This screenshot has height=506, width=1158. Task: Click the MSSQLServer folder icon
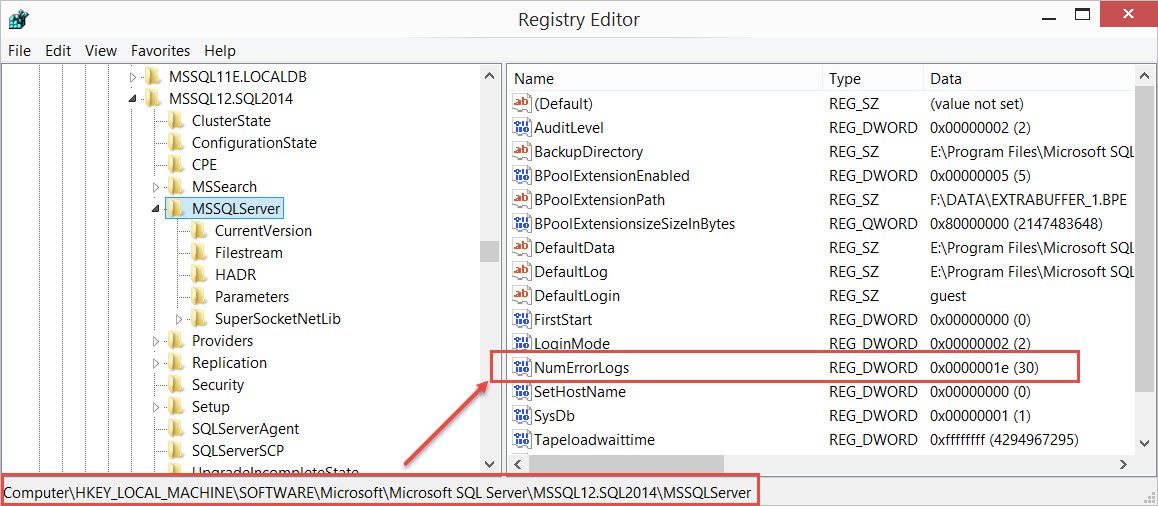175,208
